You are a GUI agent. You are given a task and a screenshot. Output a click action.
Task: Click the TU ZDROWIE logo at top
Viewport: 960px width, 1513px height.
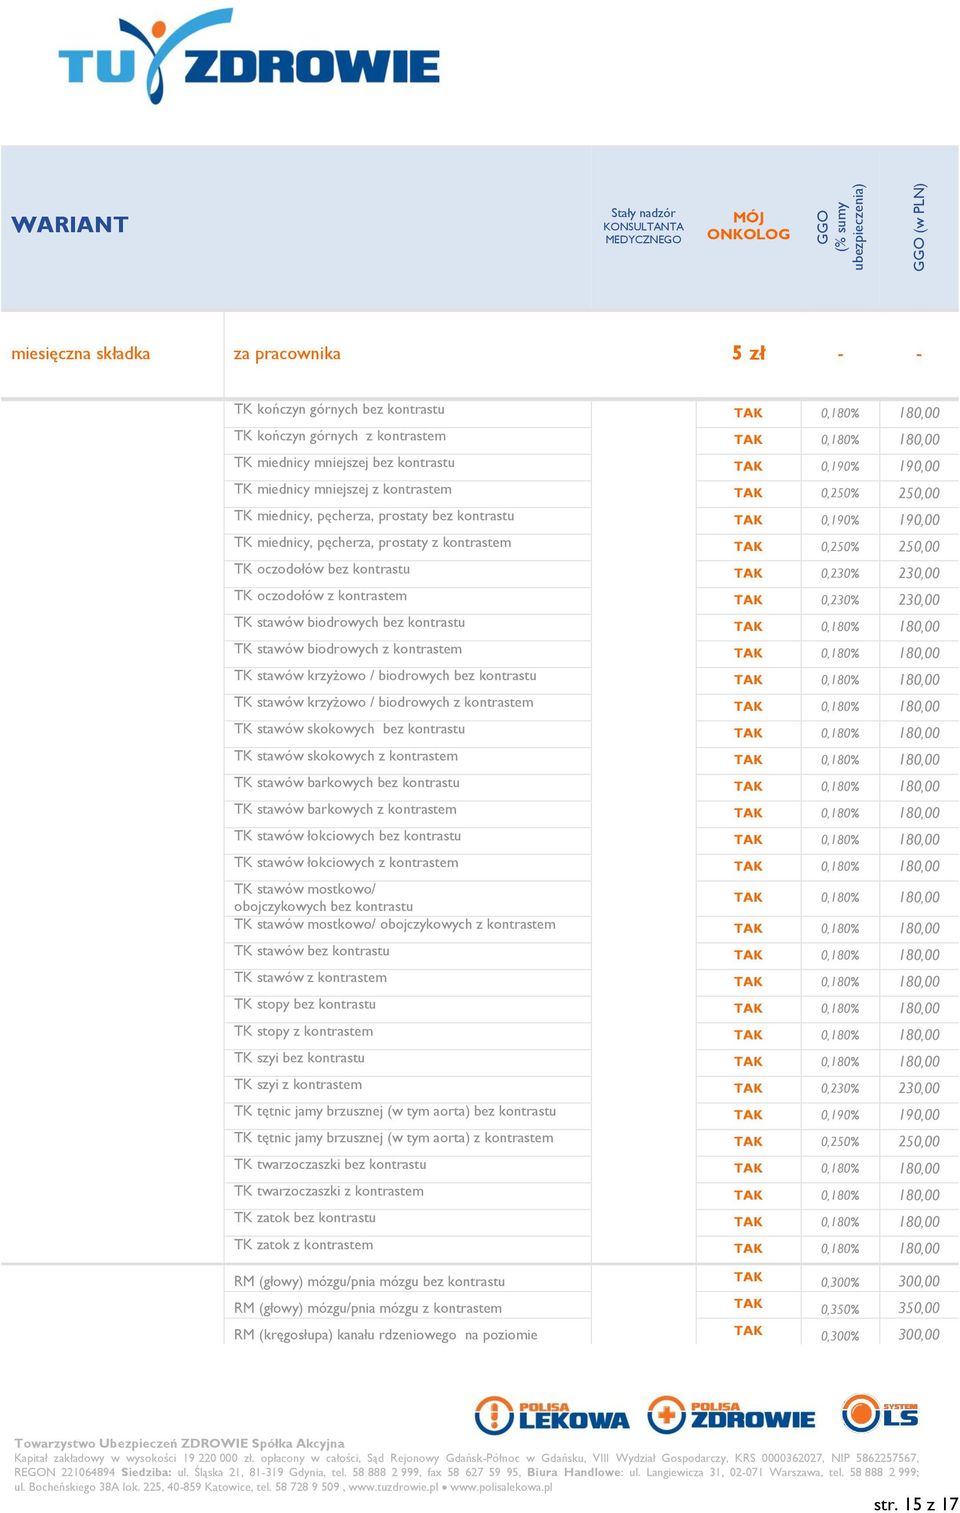pyautogui.click(x=248, y=56)
